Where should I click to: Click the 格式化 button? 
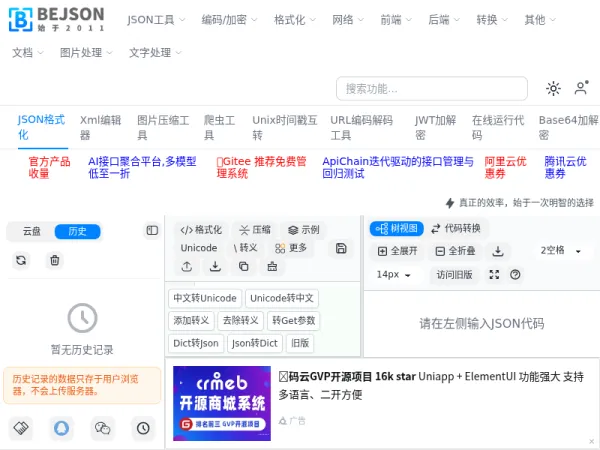pos(201,230)
